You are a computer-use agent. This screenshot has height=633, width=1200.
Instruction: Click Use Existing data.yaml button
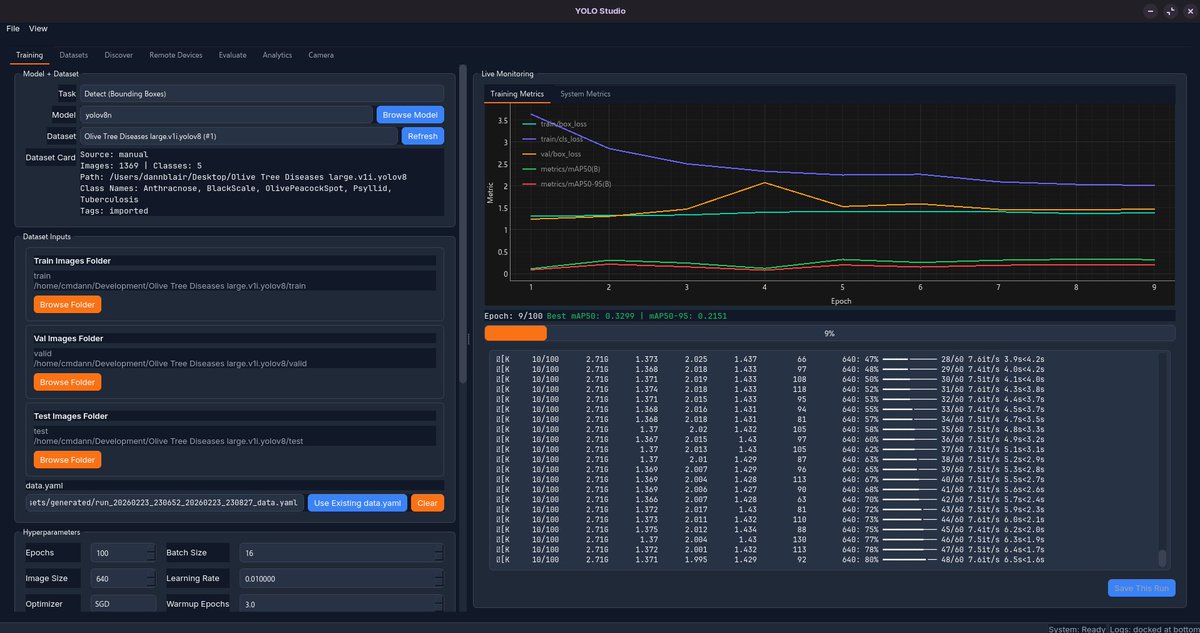click(357, 503)
